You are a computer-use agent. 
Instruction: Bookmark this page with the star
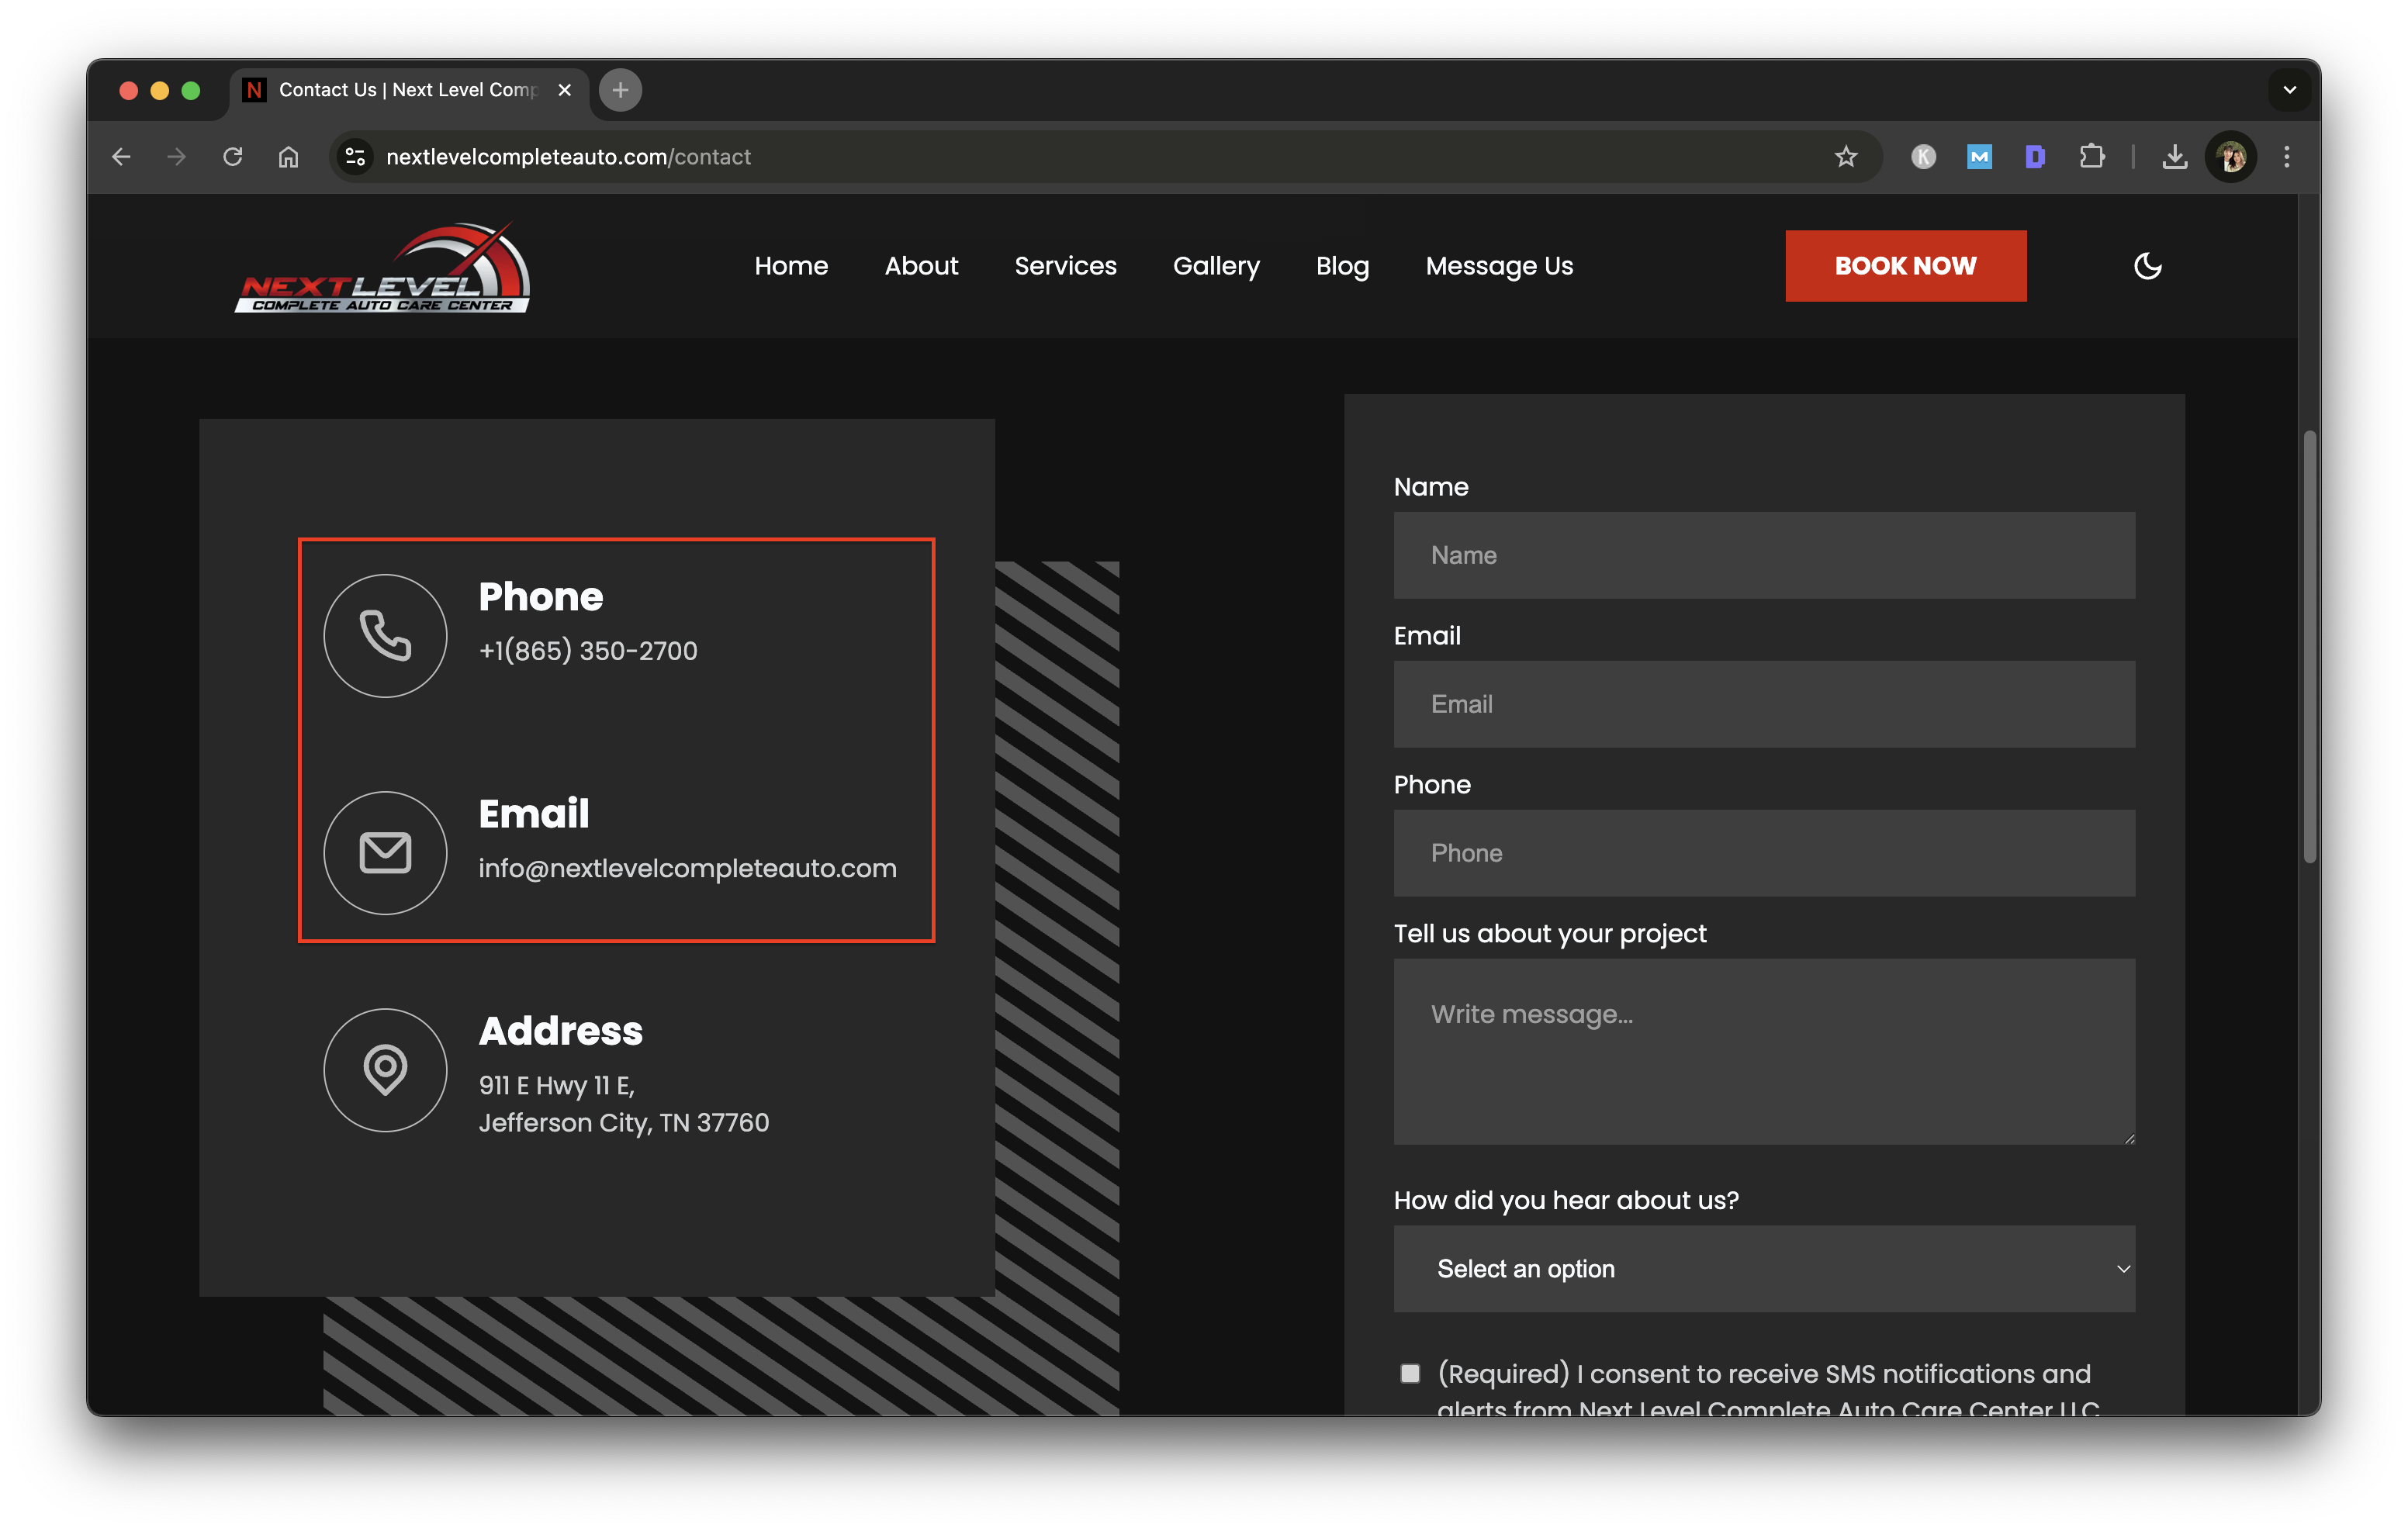pos(1845,157)
